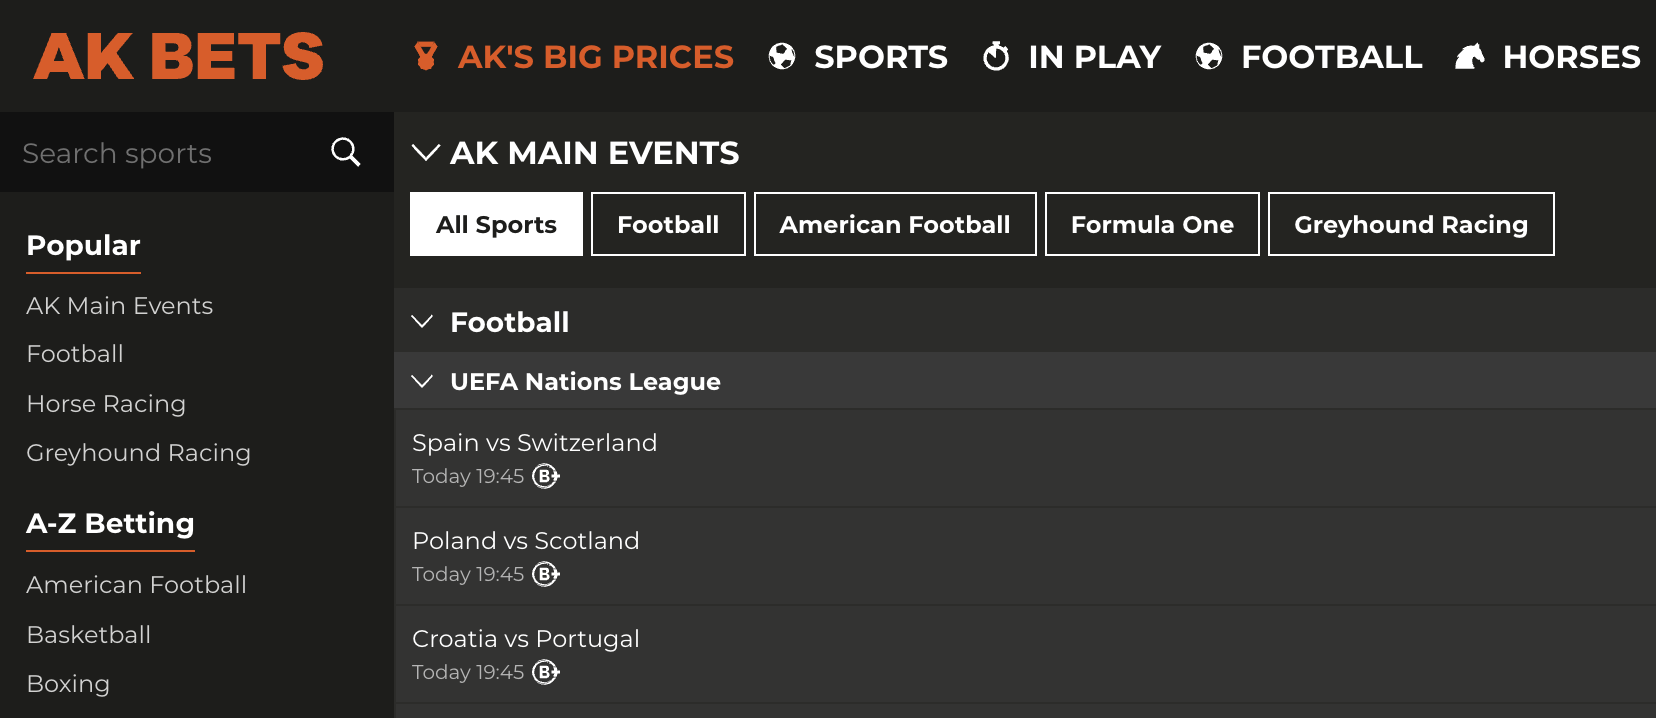
Task: Select the All Sports filter tab
Action: point(496,224)
